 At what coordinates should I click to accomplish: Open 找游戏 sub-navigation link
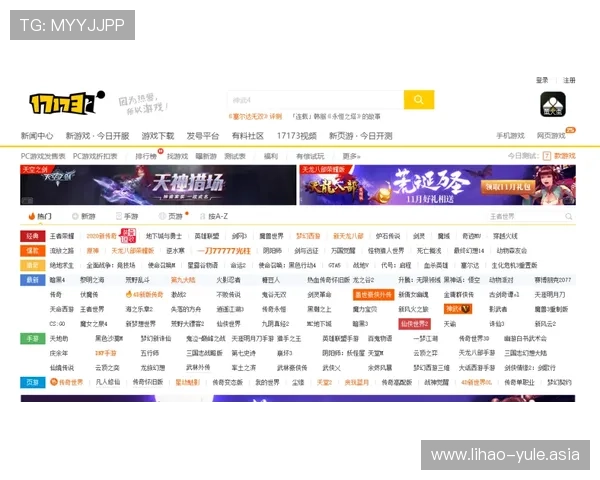[x=177, y=156]
